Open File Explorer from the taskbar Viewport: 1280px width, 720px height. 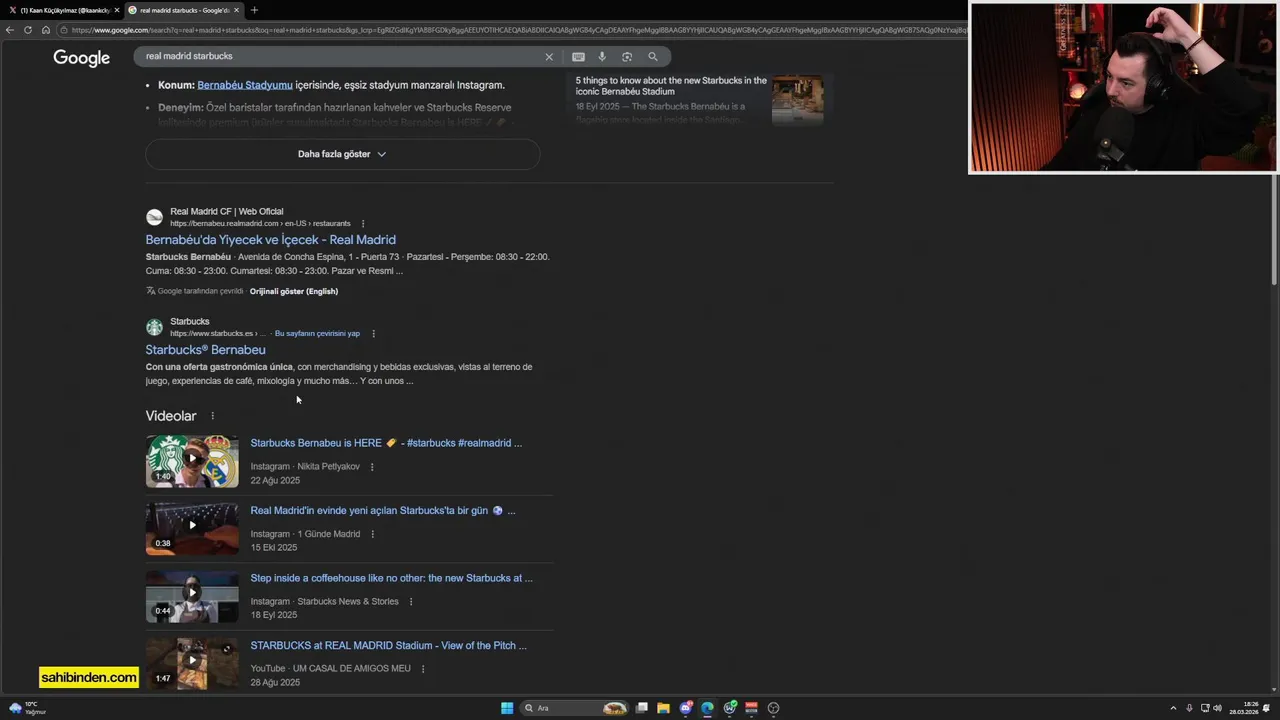pyautogui.click(x=663, y=708)
